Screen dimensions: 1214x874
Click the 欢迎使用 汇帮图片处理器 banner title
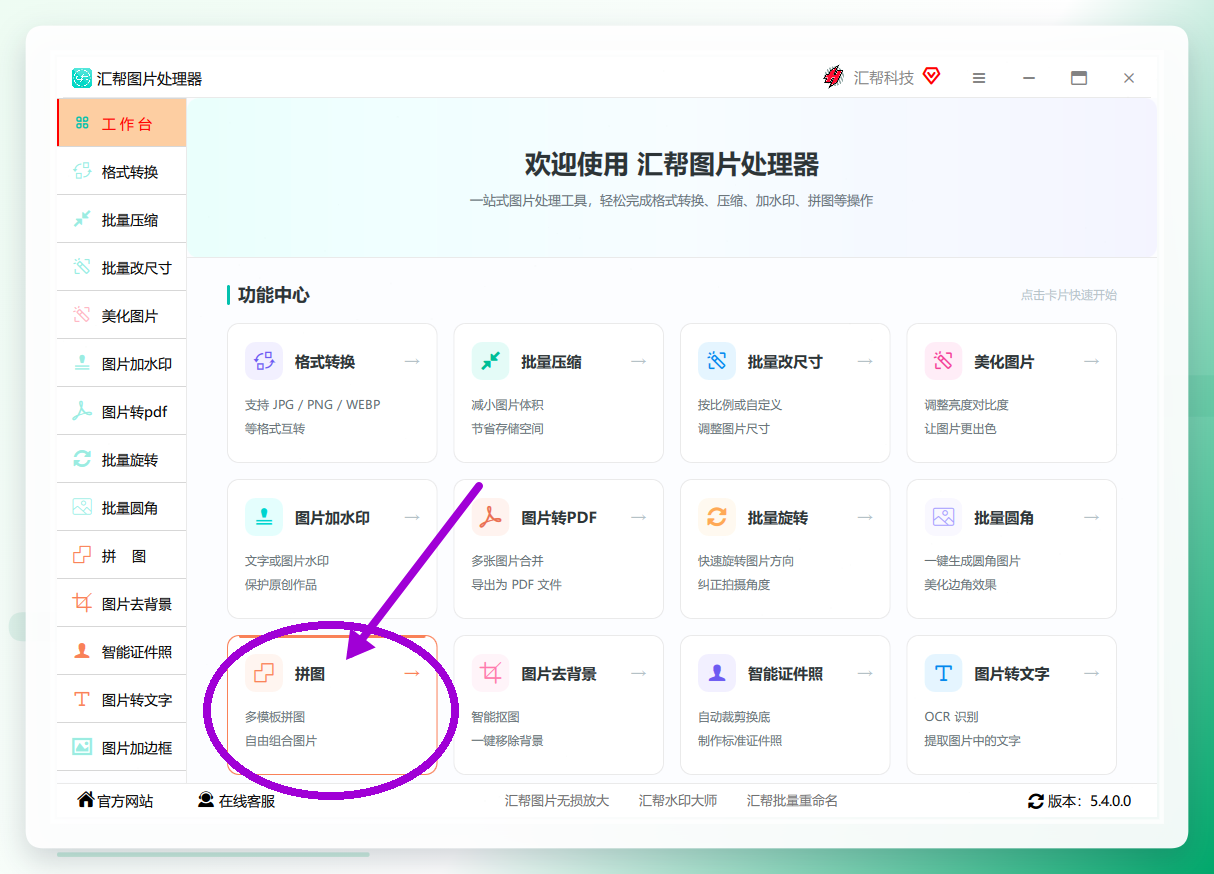[x=672, y=165]
